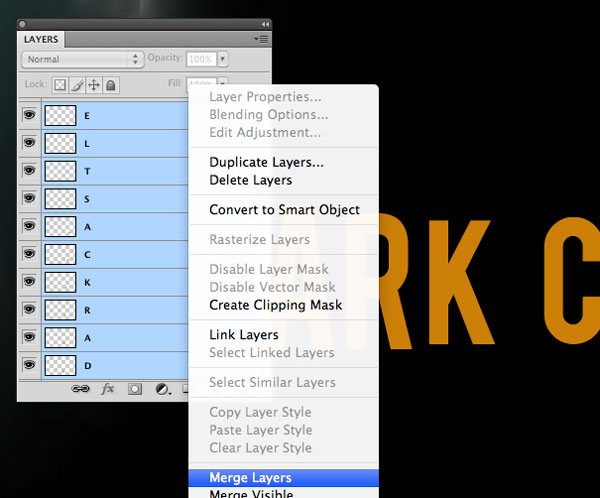The image size is (600, 498).
Task: Open the Layers panel options menu
Action: point(262,39)
